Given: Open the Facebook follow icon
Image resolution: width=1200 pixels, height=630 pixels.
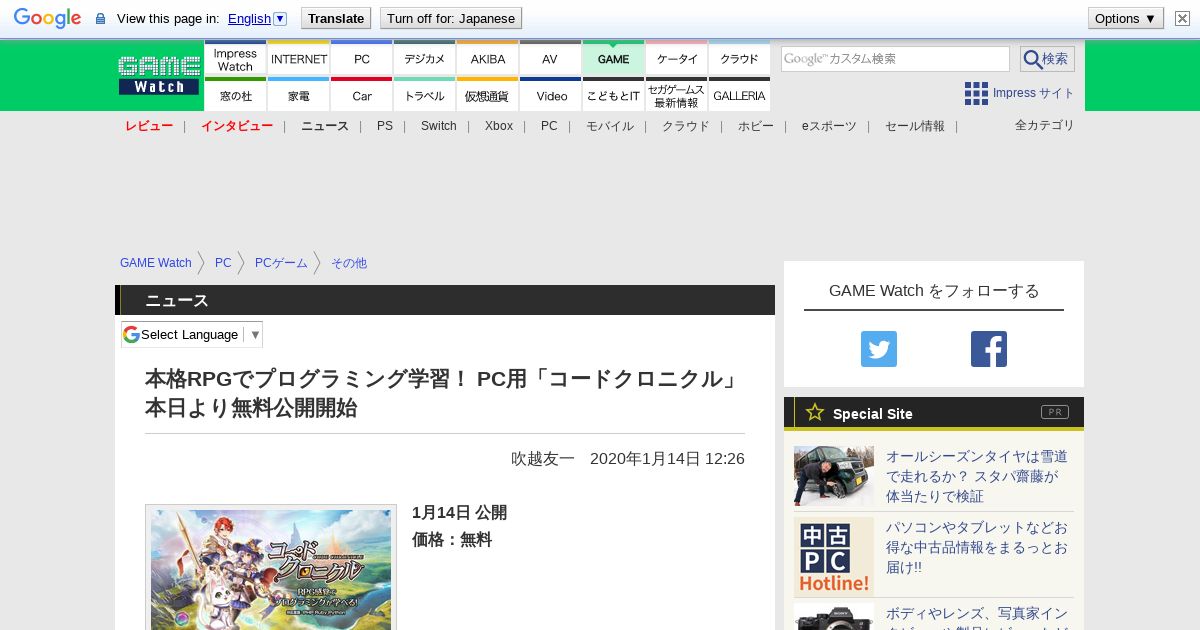Looking at the screenshot, I should coord(989,349).
